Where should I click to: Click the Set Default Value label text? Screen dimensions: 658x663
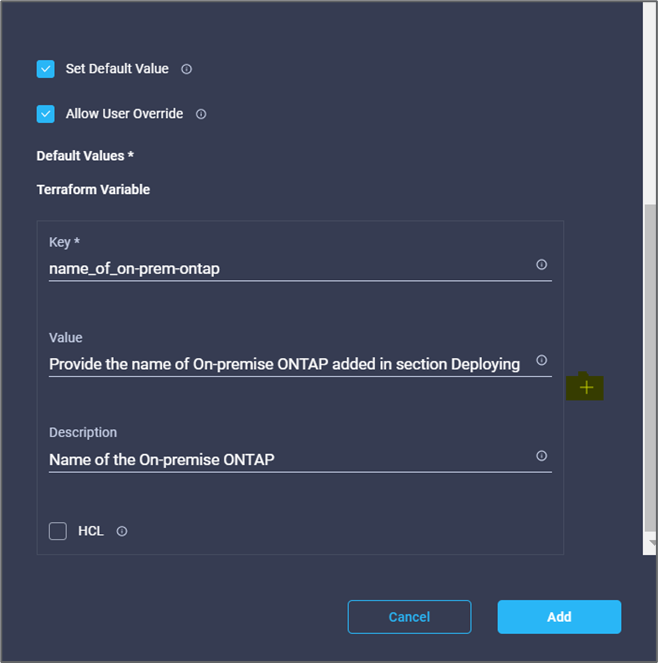[x=119, y=69]
